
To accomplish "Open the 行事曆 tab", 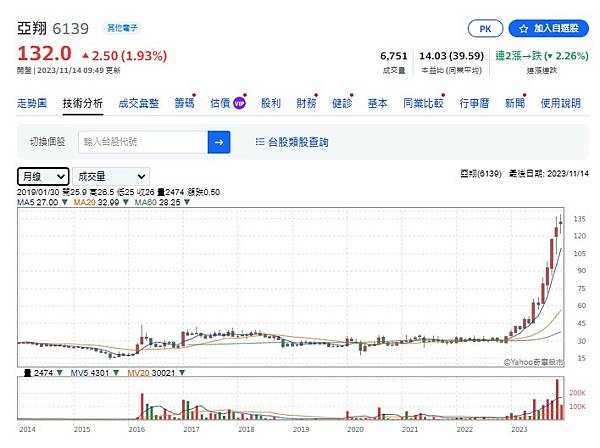I will (474, 103).
